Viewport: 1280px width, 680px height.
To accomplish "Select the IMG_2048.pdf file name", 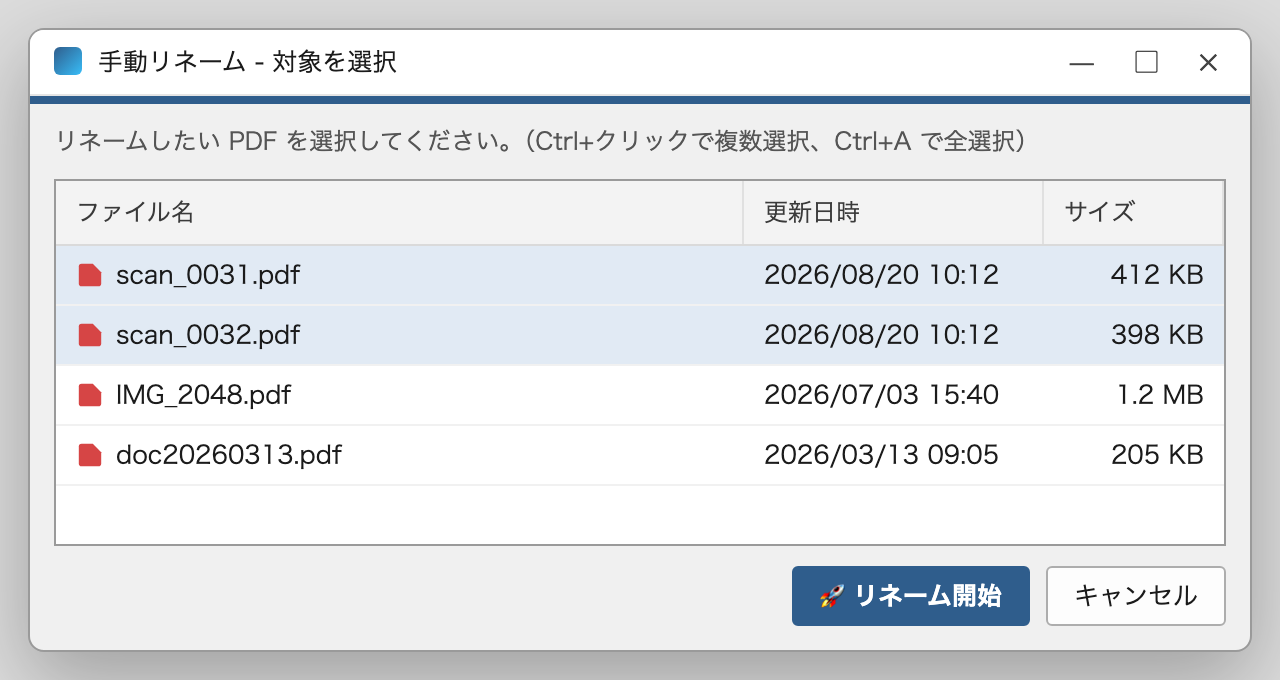I will point(203,395).
